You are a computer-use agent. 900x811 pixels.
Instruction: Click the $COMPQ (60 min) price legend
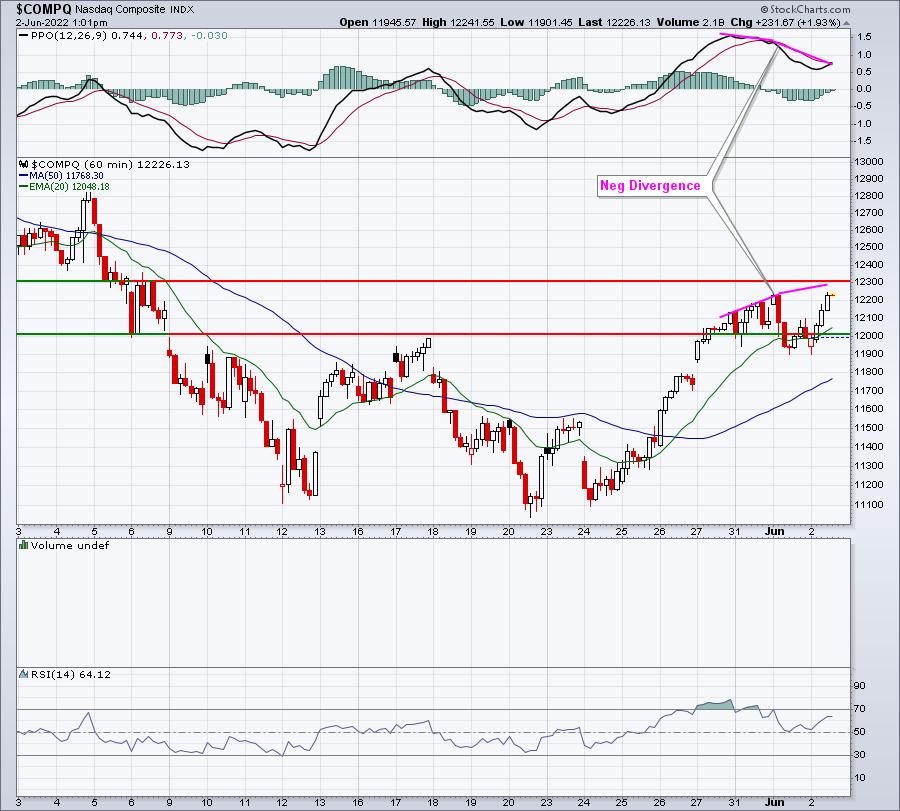coord(77,164)
